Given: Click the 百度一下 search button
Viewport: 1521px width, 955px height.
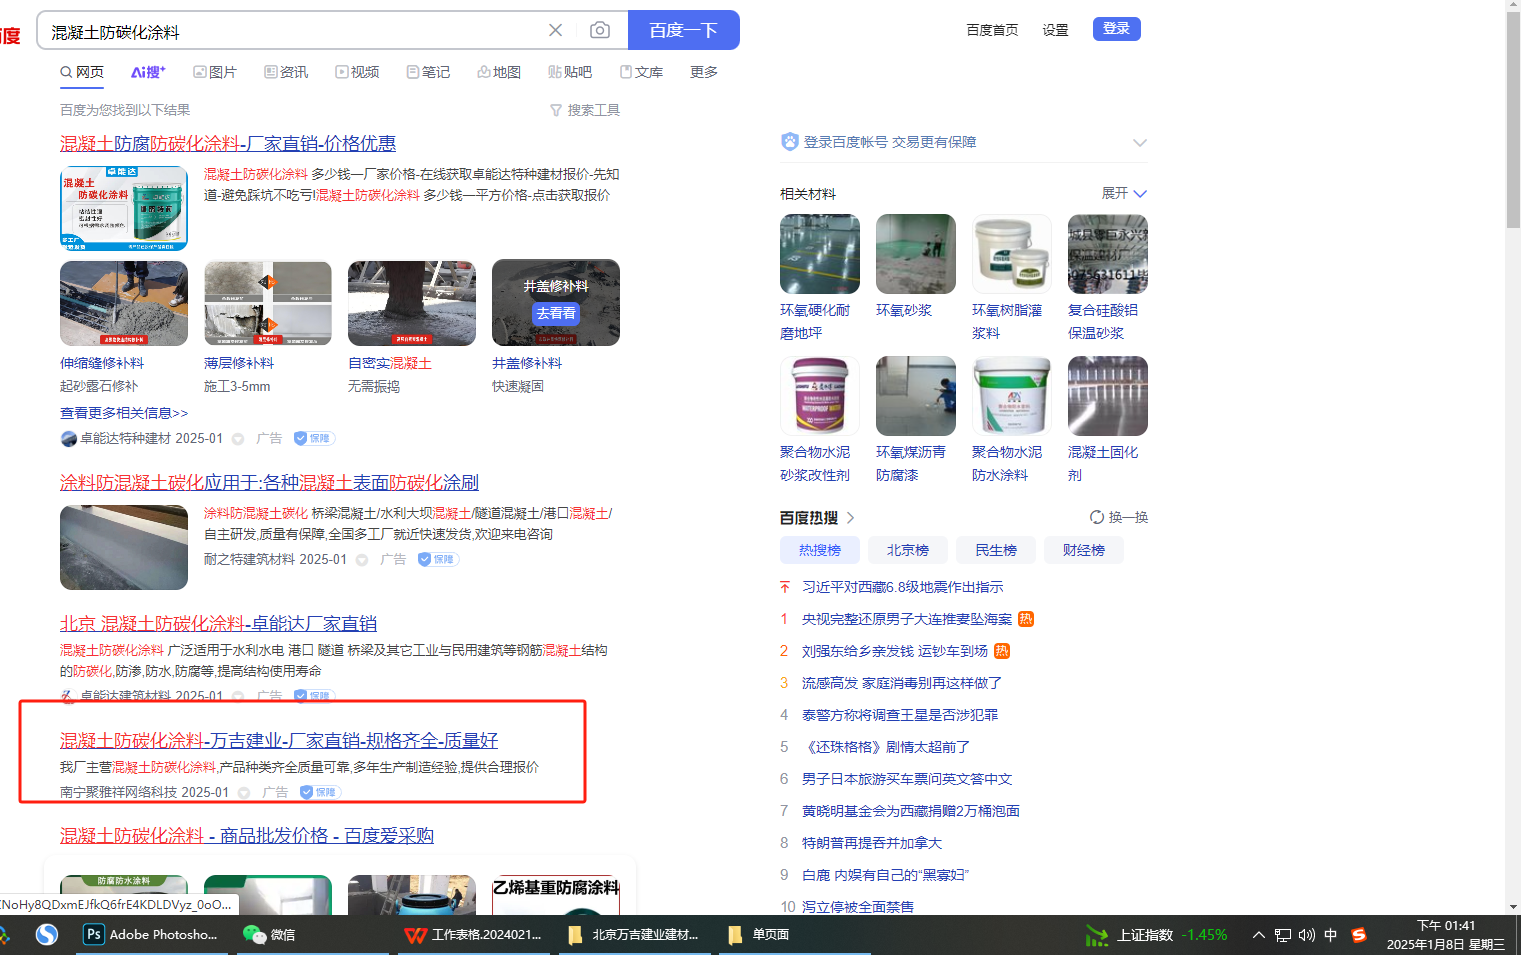Looking at the screenshot, I should pyautogui.click(x=684, y=30).
